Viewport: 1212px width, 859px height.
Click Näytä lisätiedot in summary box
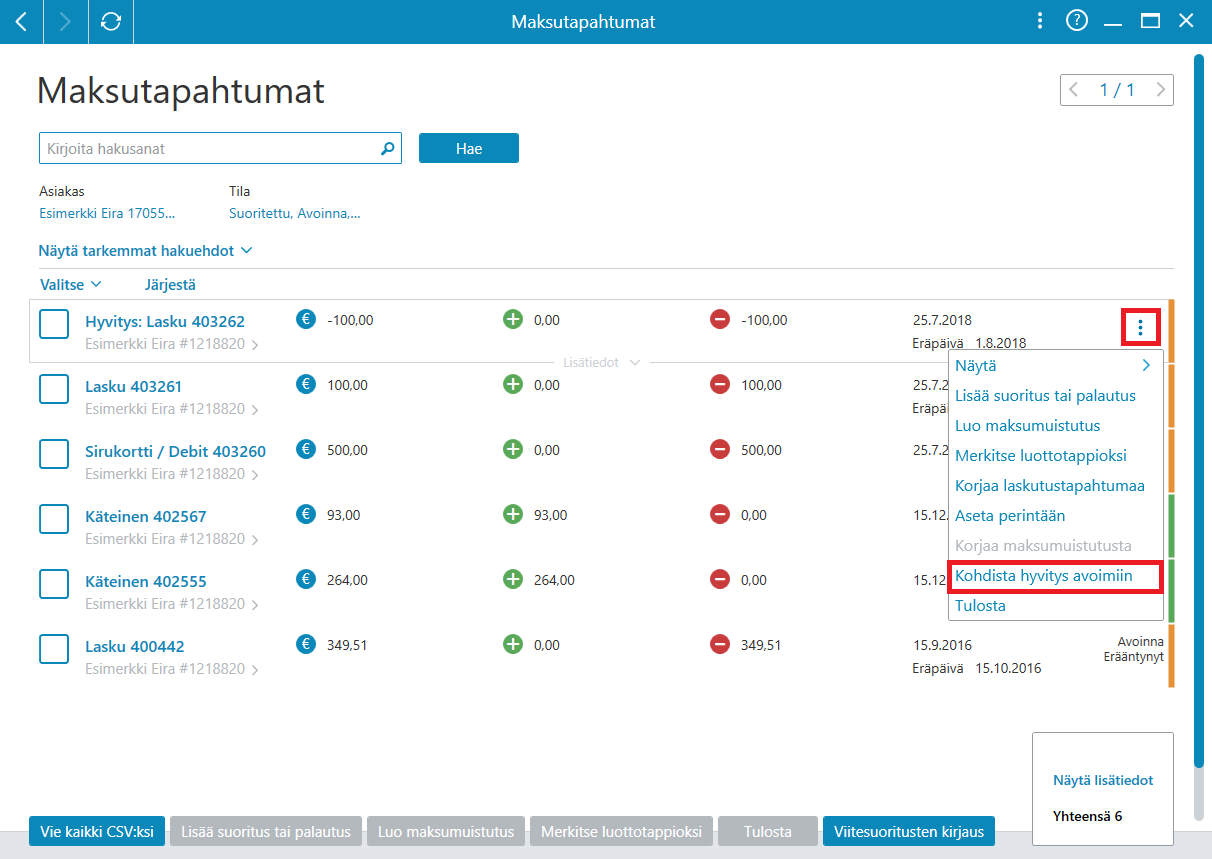pyautogui.click(x=1103, y=780)
